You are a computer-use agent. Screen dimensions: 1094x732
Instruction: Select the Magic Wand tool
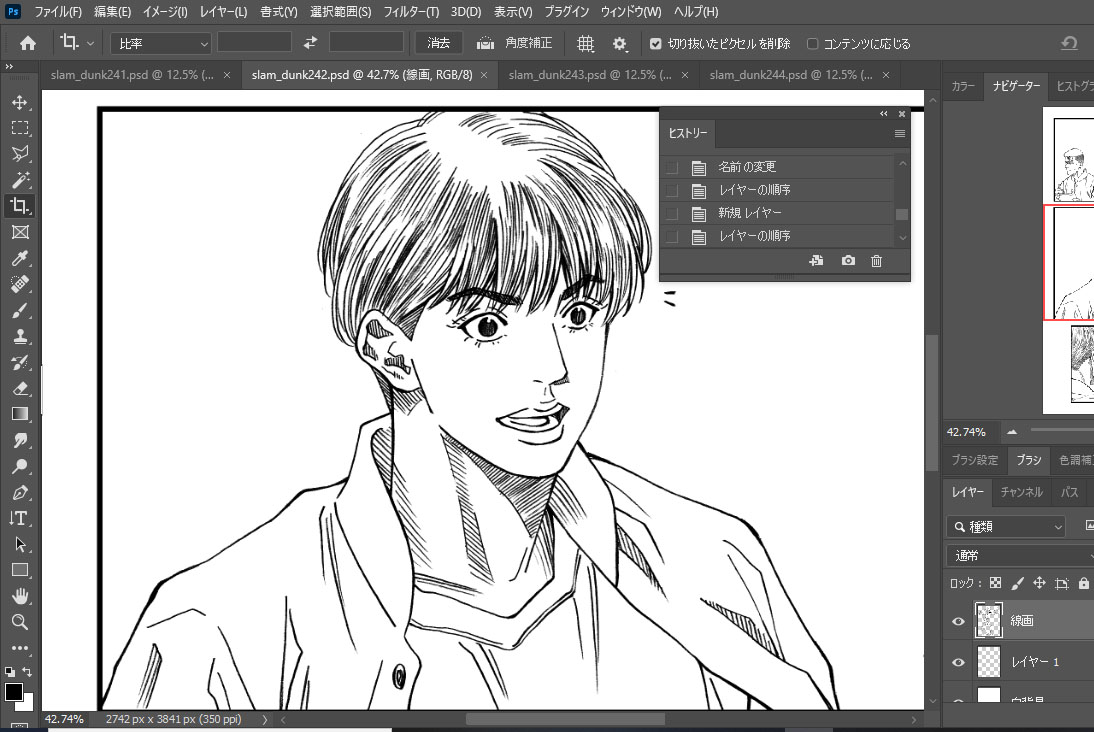click(20, 180)
